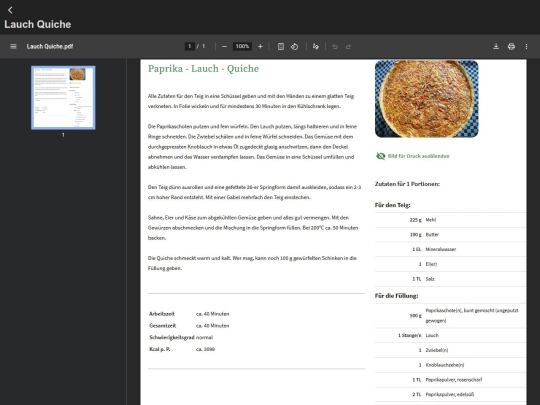Viewport: 540px width, 405px height.
Task: Open the three-dot more actions menu
Action: pyautogui.click(x=526, y=46)
